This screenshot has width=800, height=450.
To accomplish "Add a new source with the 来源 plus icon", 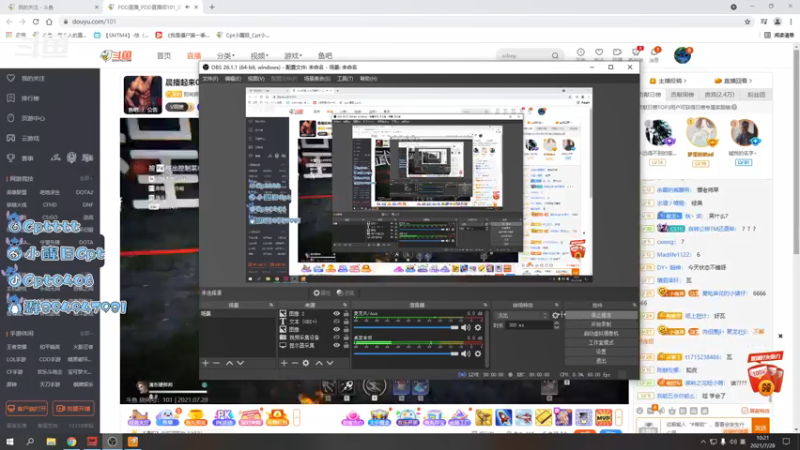I will click(284, 363).
